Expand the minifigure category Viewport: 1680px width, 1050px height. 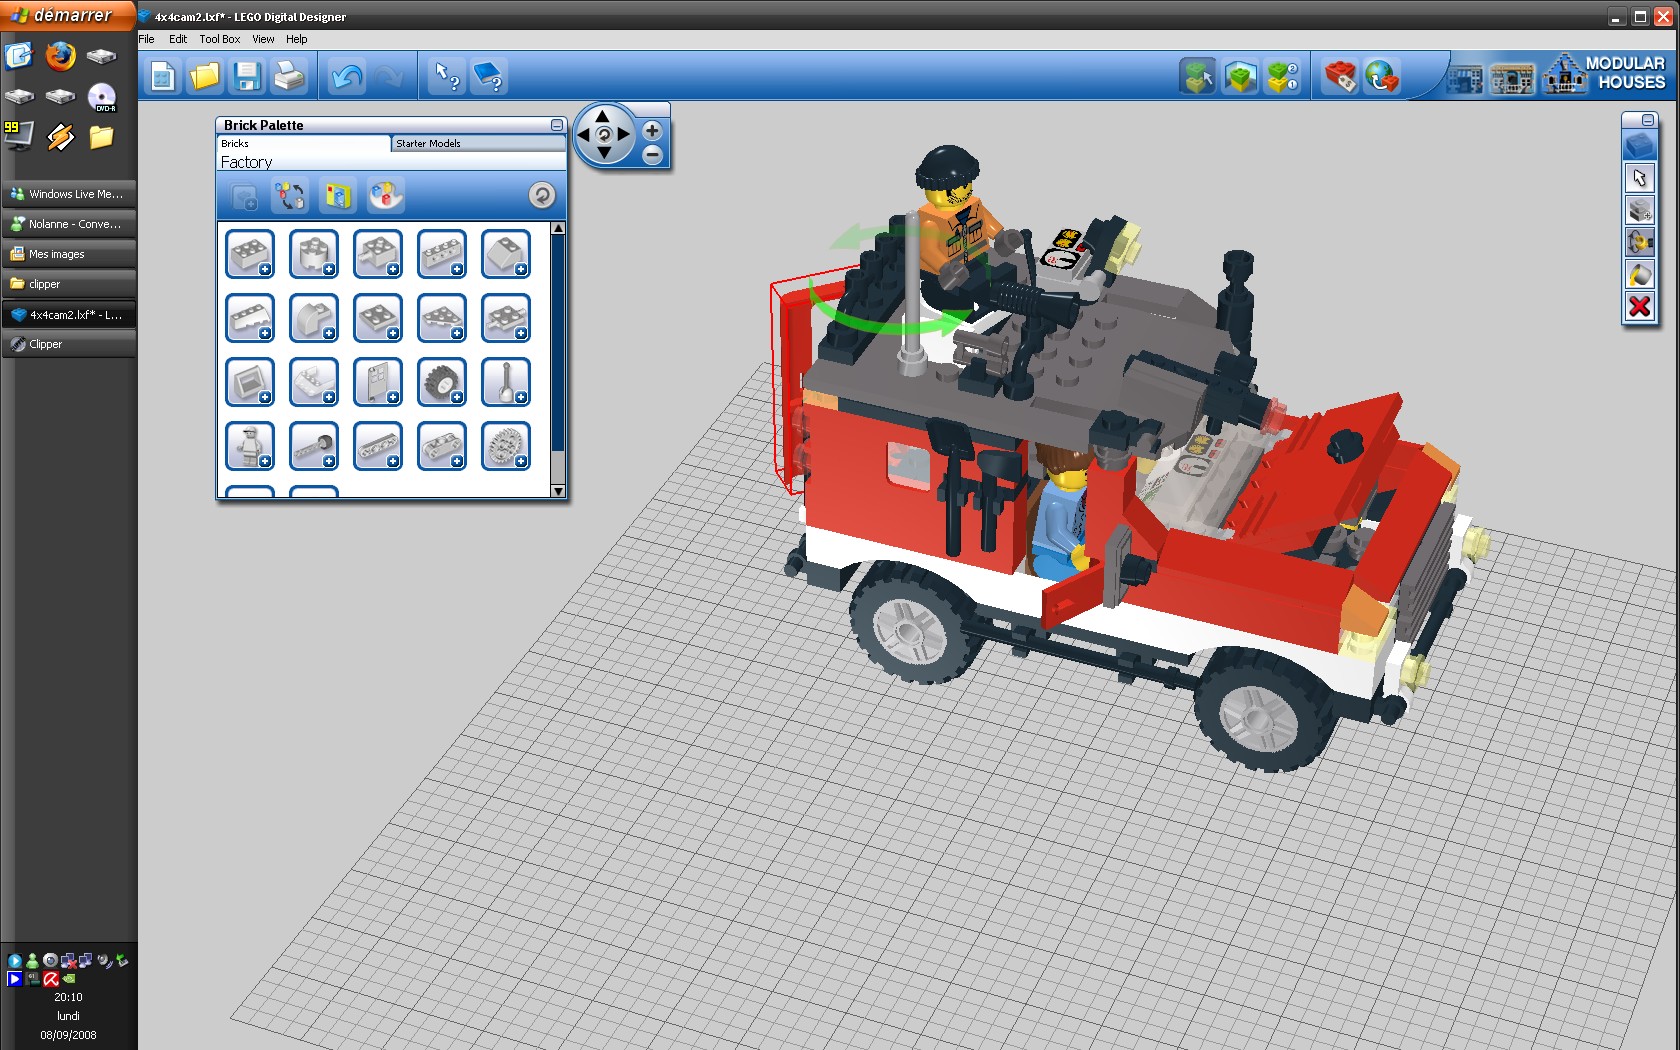click(250, 446)
